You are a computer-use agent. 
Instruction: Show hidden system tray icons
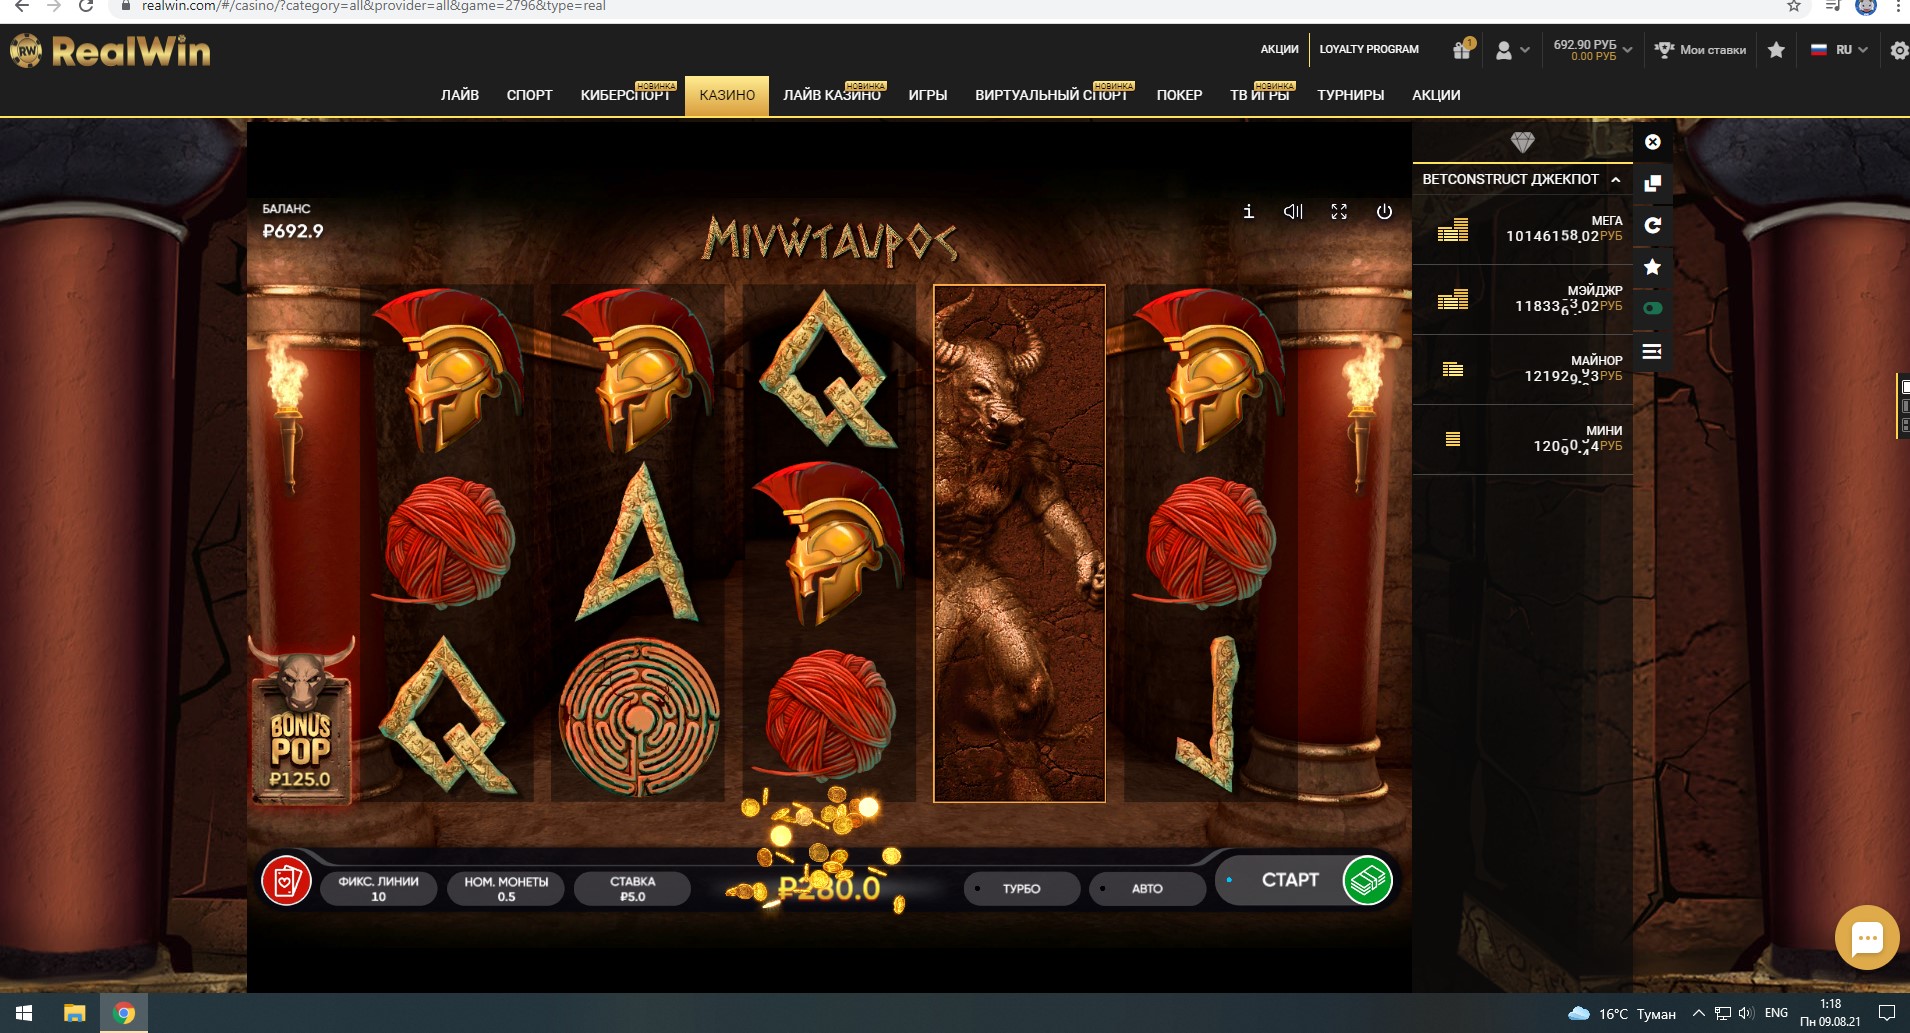coord(1698,1013)
